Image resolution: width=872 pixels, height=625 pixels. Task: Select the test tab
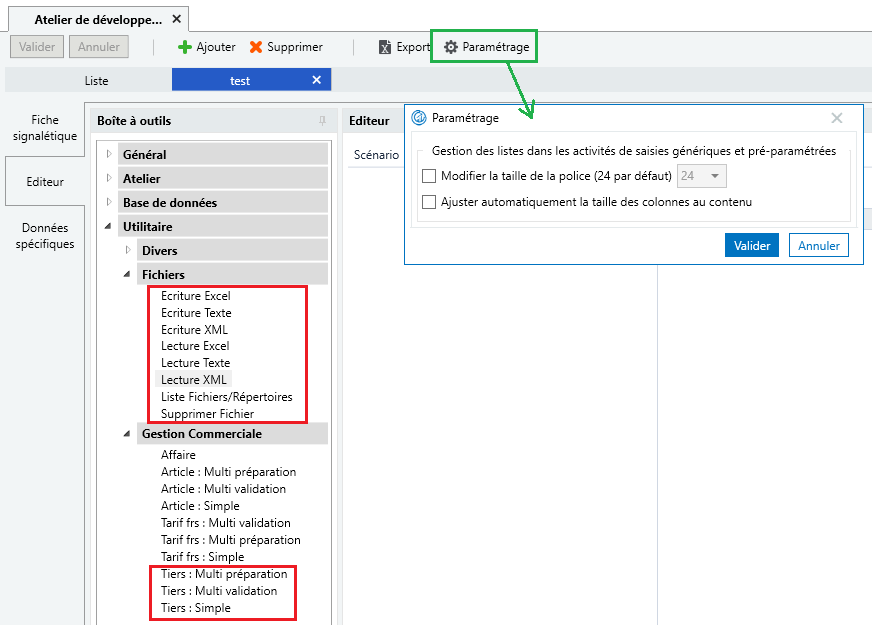(240, 81)
